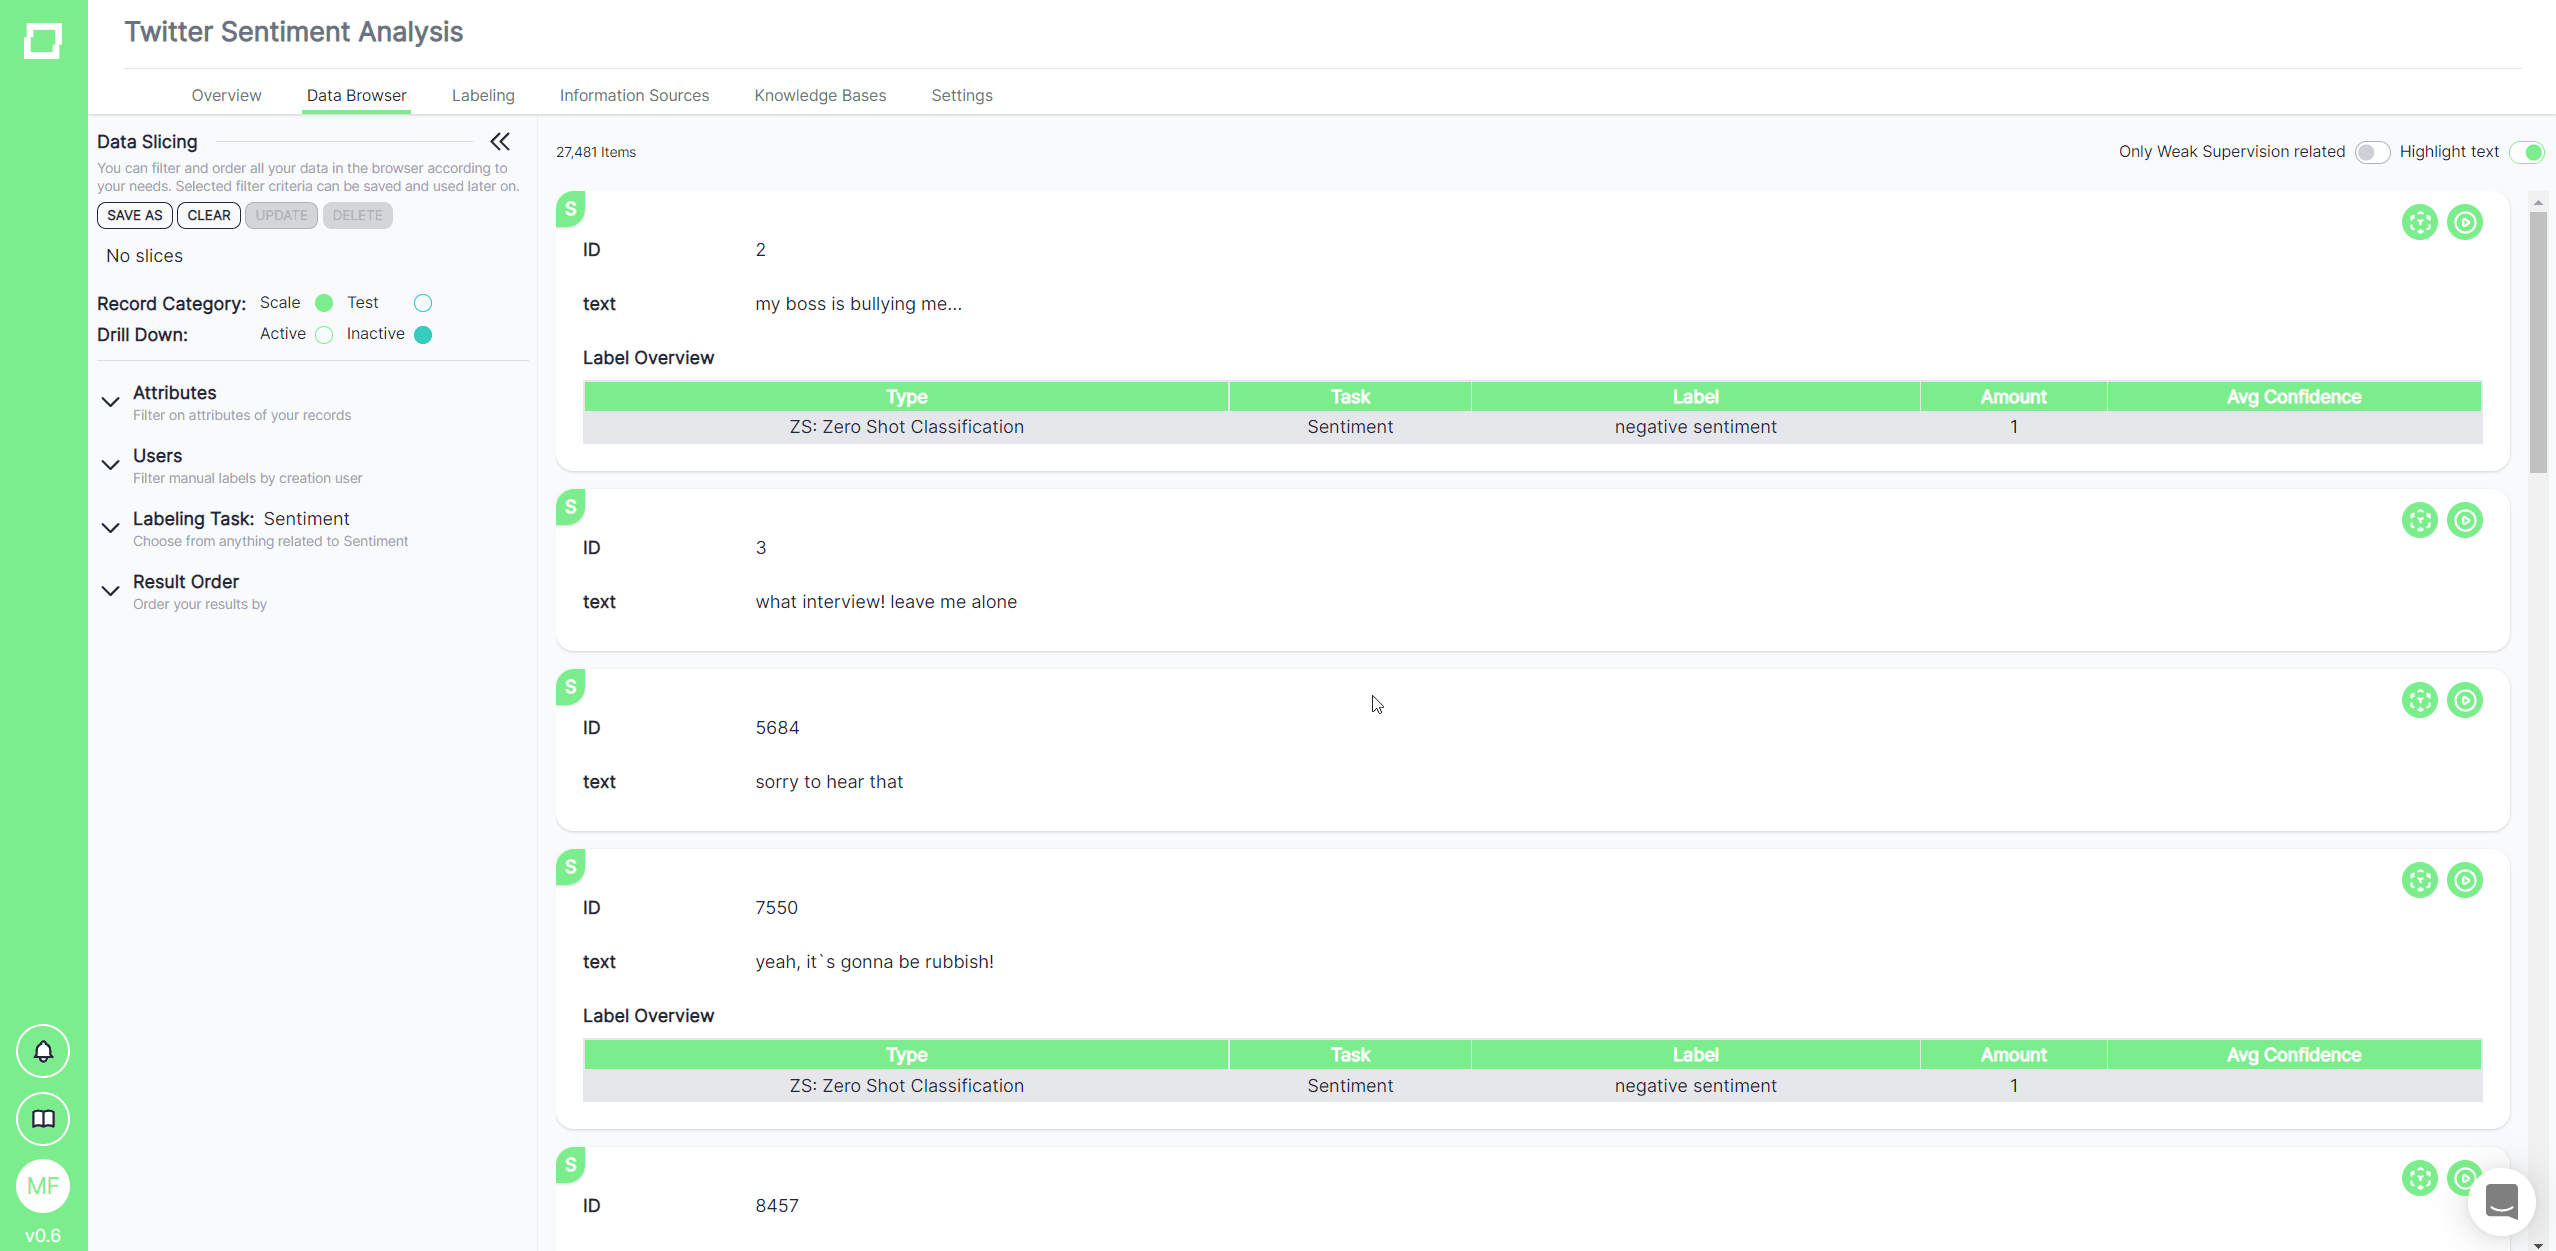Click the CLEAR button
The width and height of the screenshot is (2556, 1251).
click(209, 215)
